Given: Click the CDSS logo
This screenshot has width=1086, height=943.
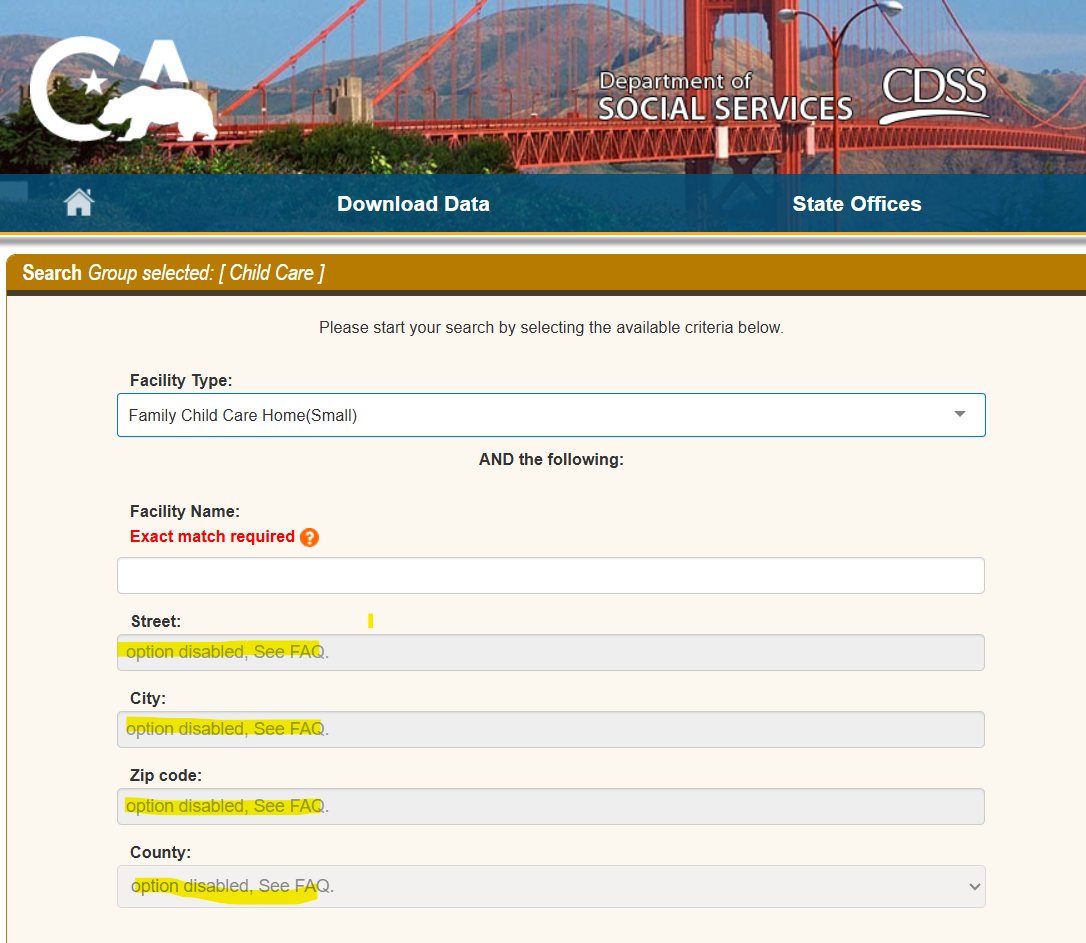Looking at the screenshot, I should 934,95.
